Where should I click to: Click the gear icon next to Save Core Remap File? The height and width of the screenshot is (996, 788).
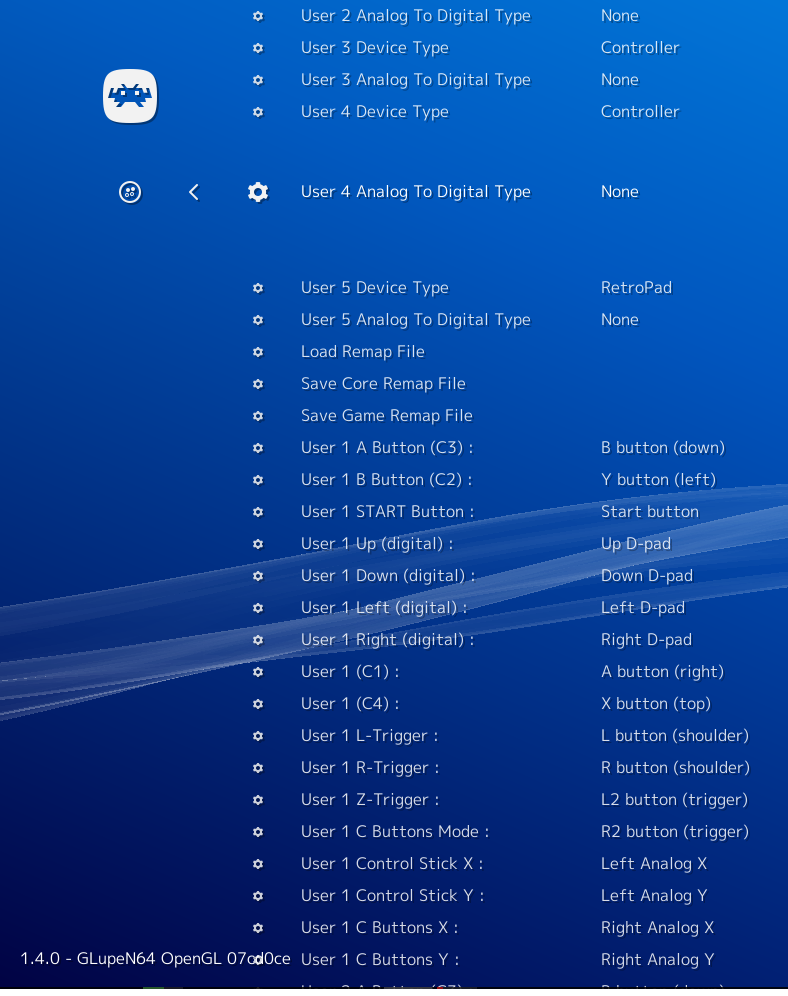pos(258,384)
